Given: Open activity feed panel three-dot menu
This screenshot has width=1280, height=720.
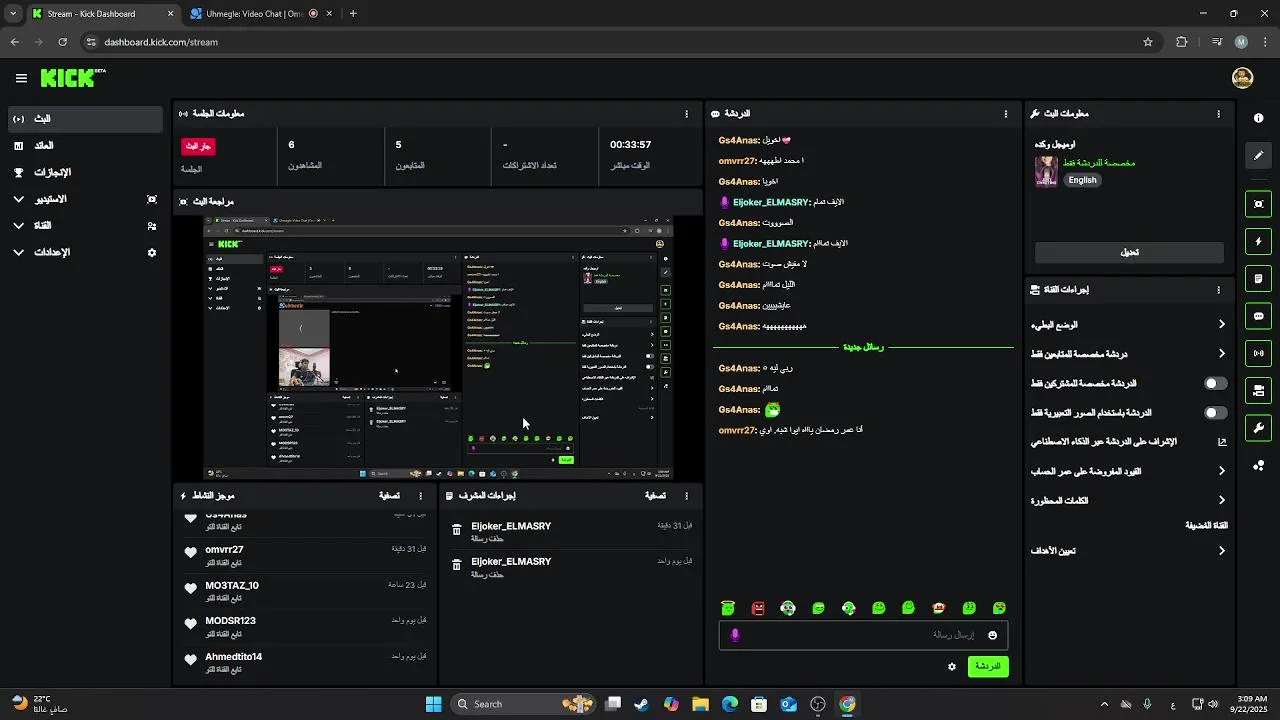Looking at the screenshot, I should [x=420, y=496].
